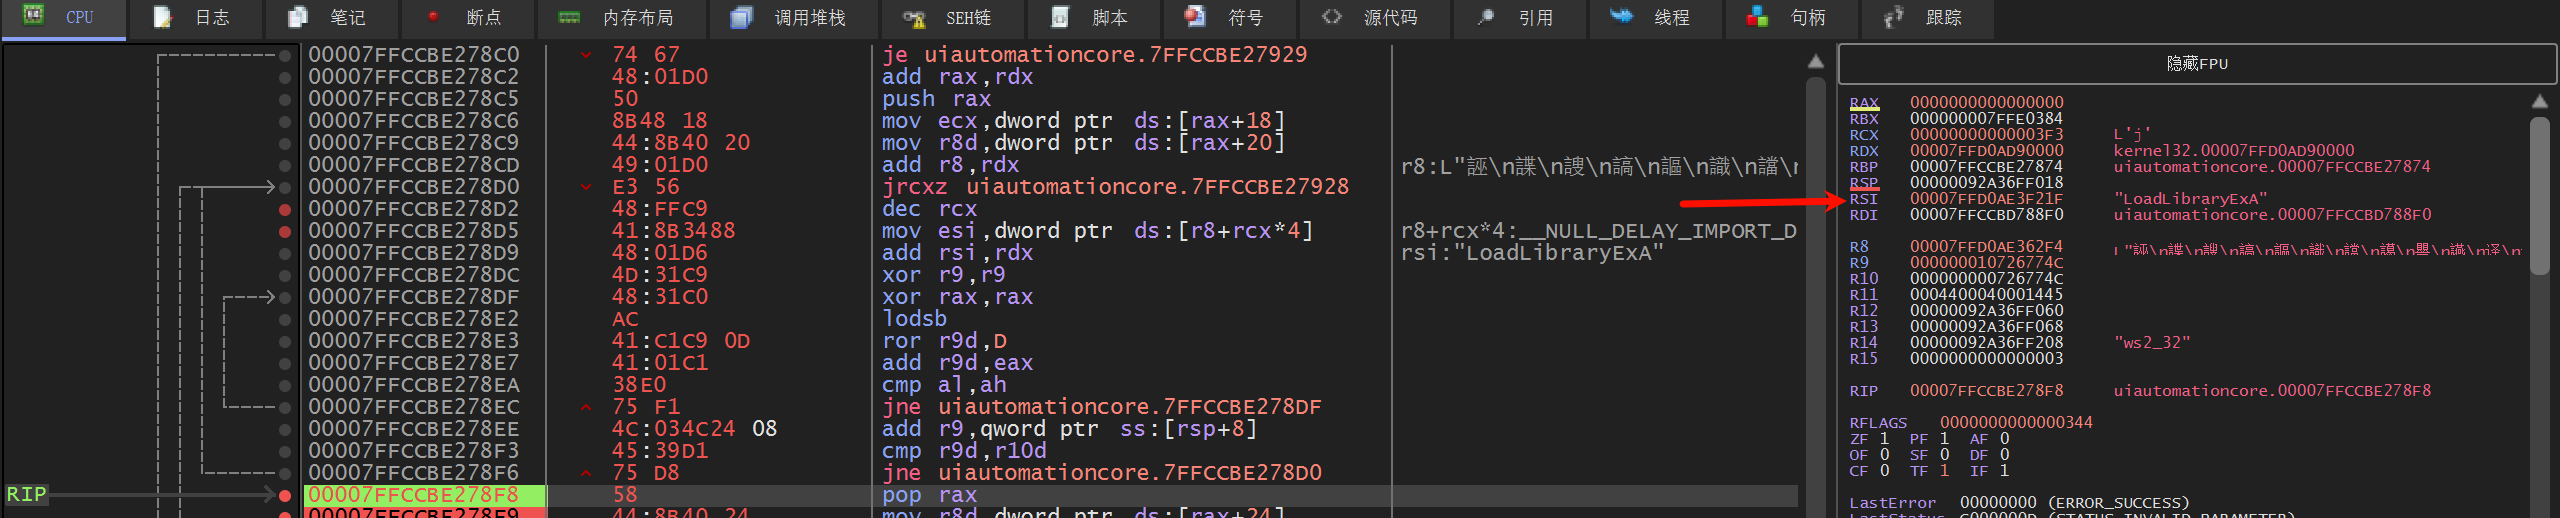Click the log document icon
This screenshot has width=2560, height=518.
[x=162, y=17]
